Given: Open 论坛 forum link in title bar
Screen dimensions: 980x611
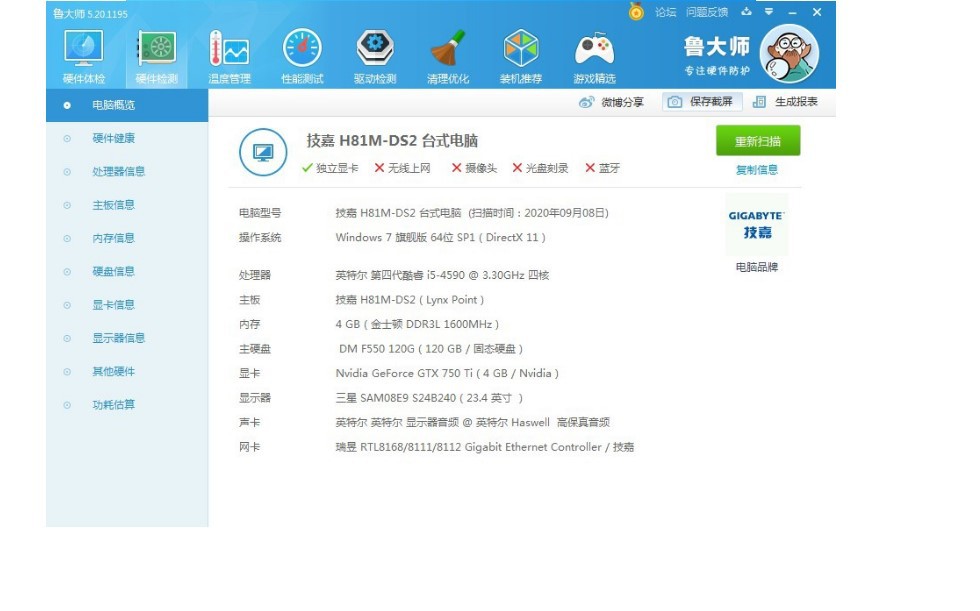Looking at the screenshot, I should (x=666, y=12).
